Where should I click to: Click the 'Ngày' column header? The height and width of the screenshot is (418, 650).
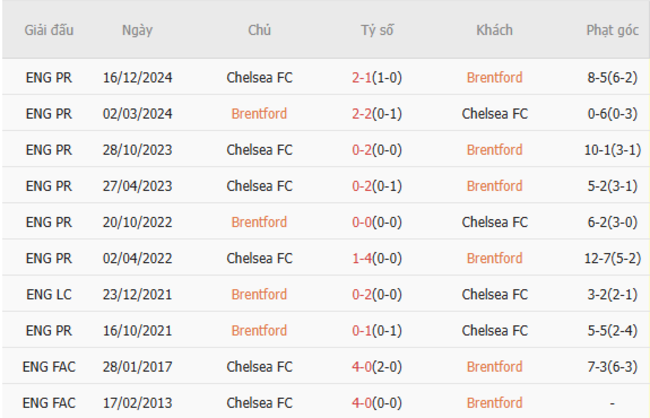(x=137, y=30)
